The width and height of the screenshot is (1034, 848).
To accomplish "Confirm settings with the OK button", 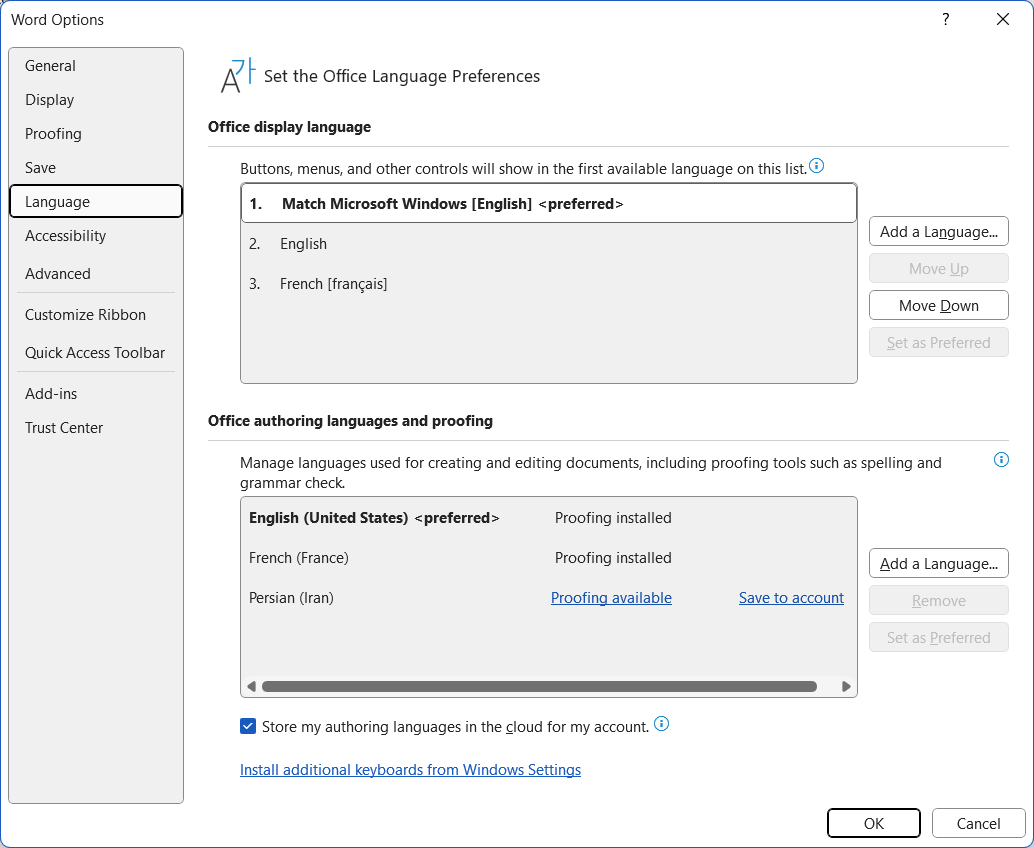I will (874, 823).
